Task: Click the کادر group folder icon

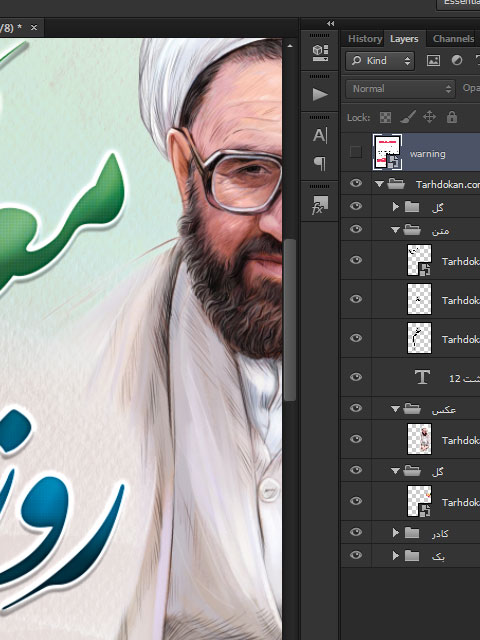Action: (x=412, y=533)
